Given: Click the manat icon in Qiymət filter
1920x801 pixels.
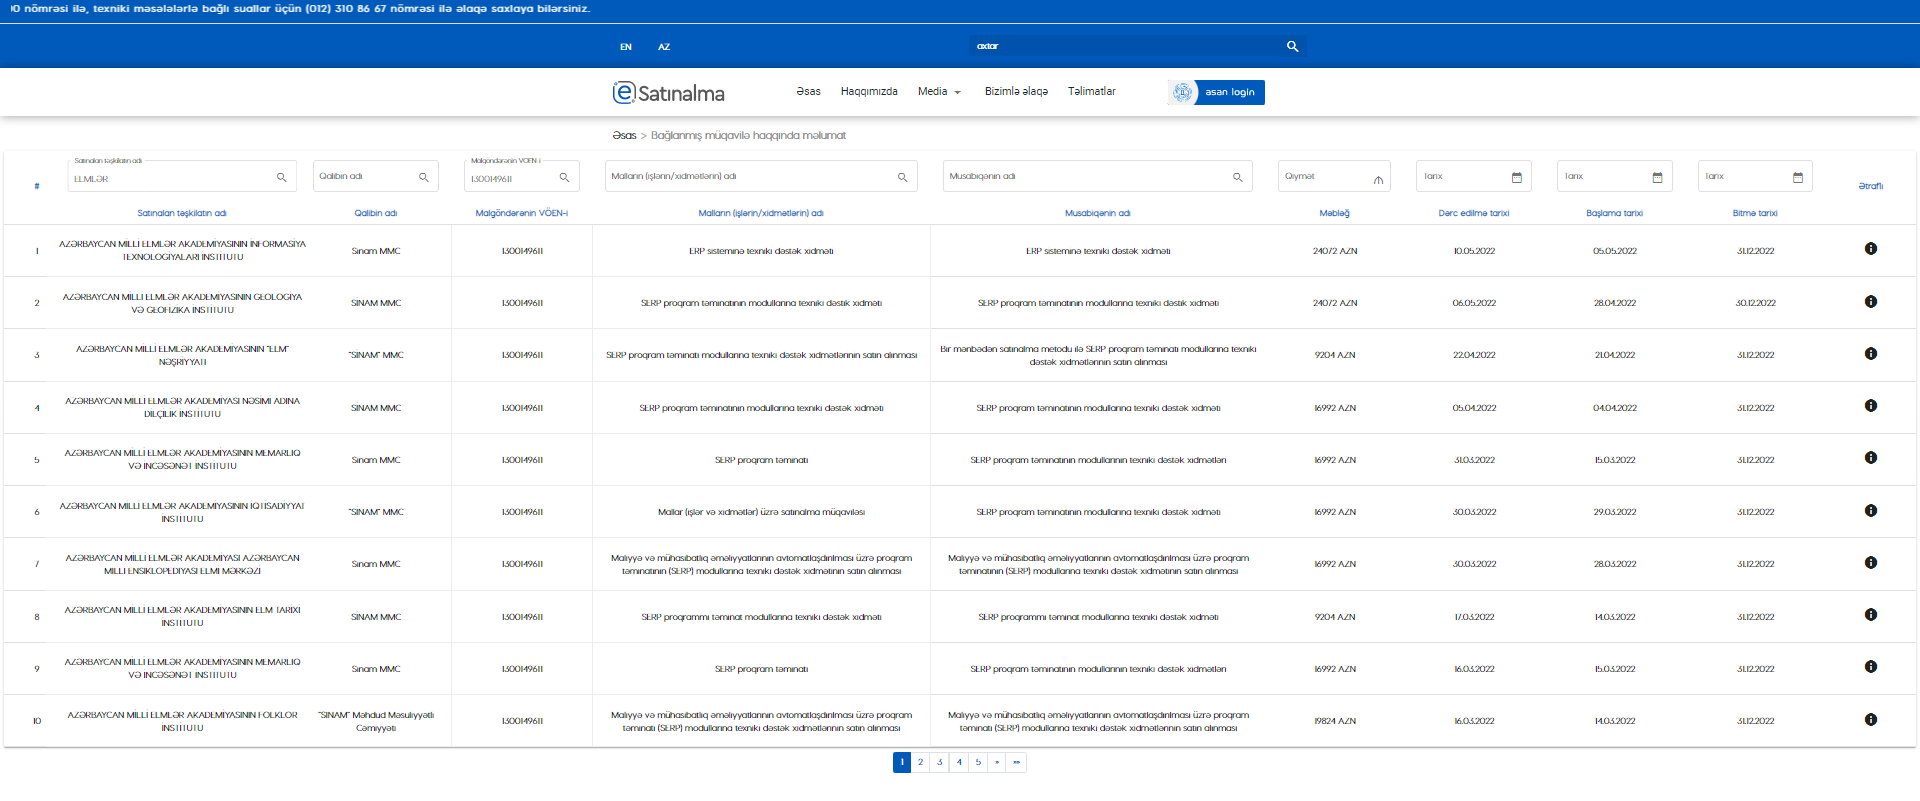Looking at the screenshot, I should (1378, 179).
